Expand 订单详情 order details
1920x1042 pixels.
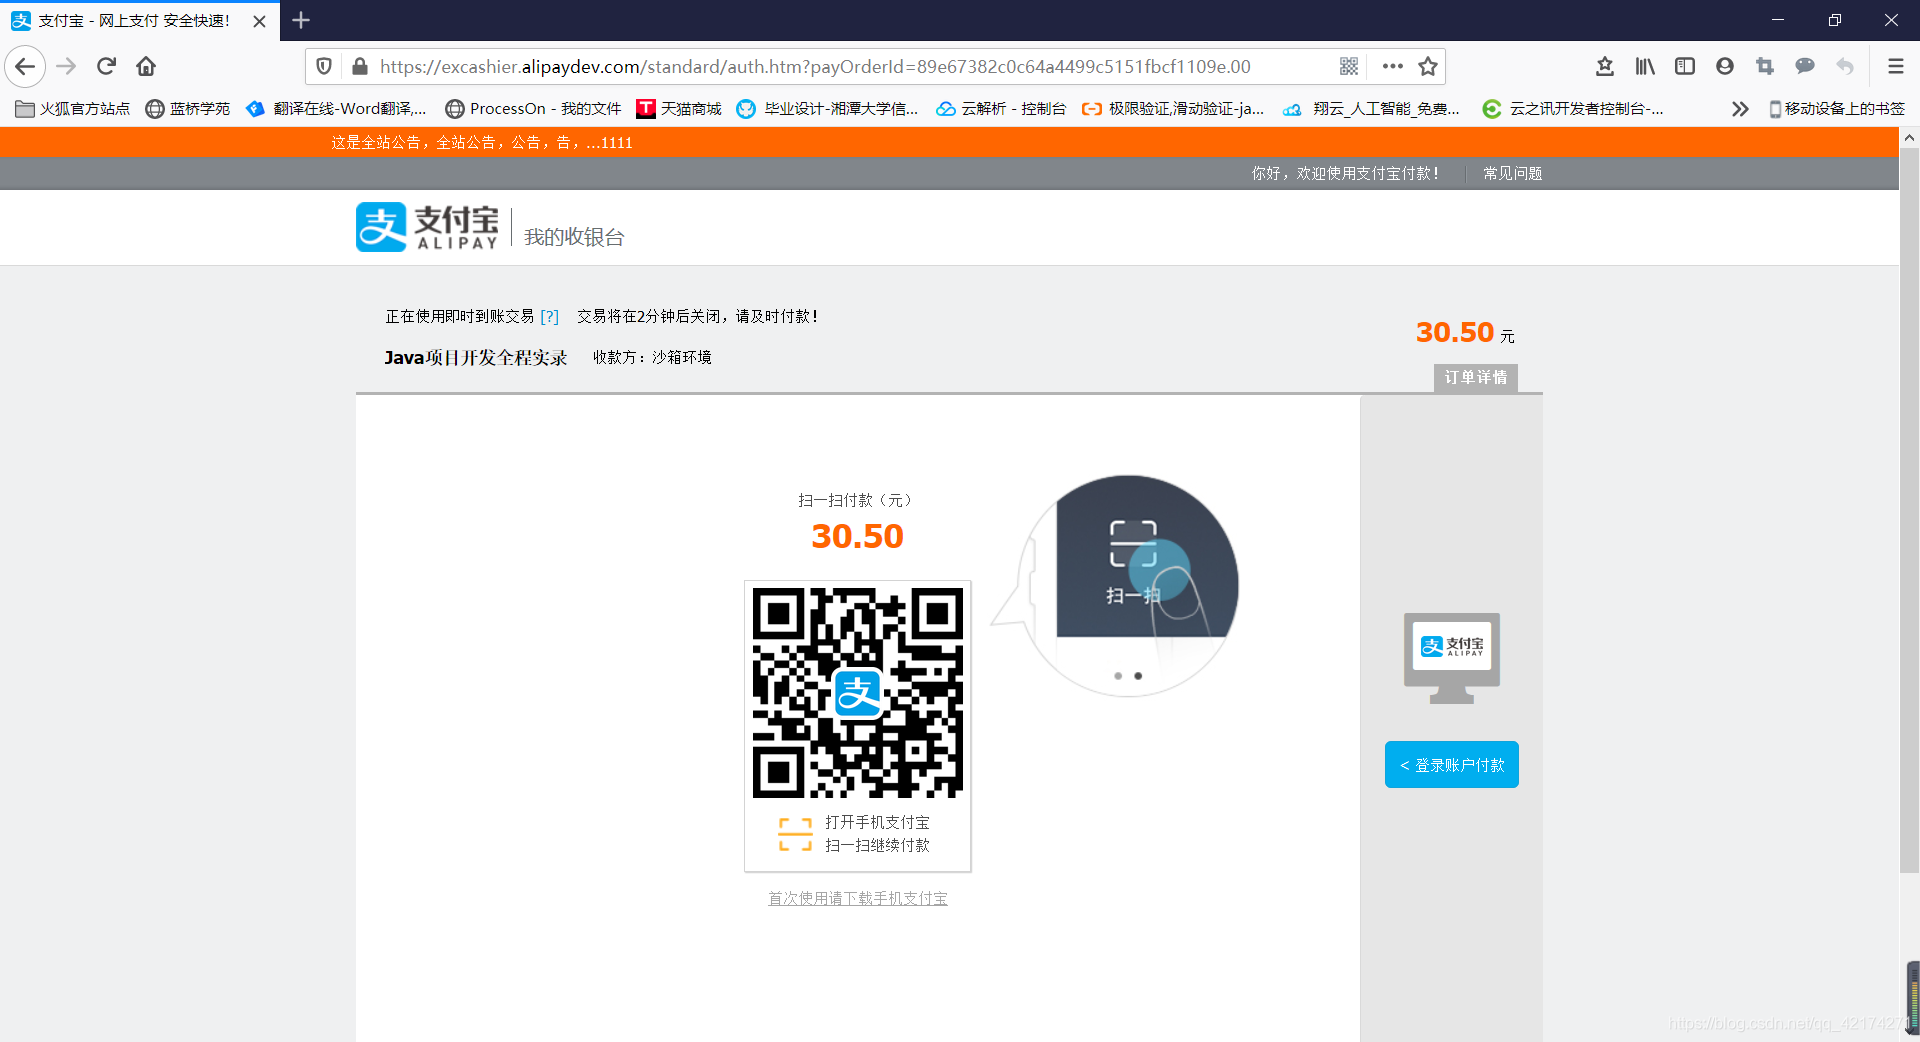point(1476,377)
